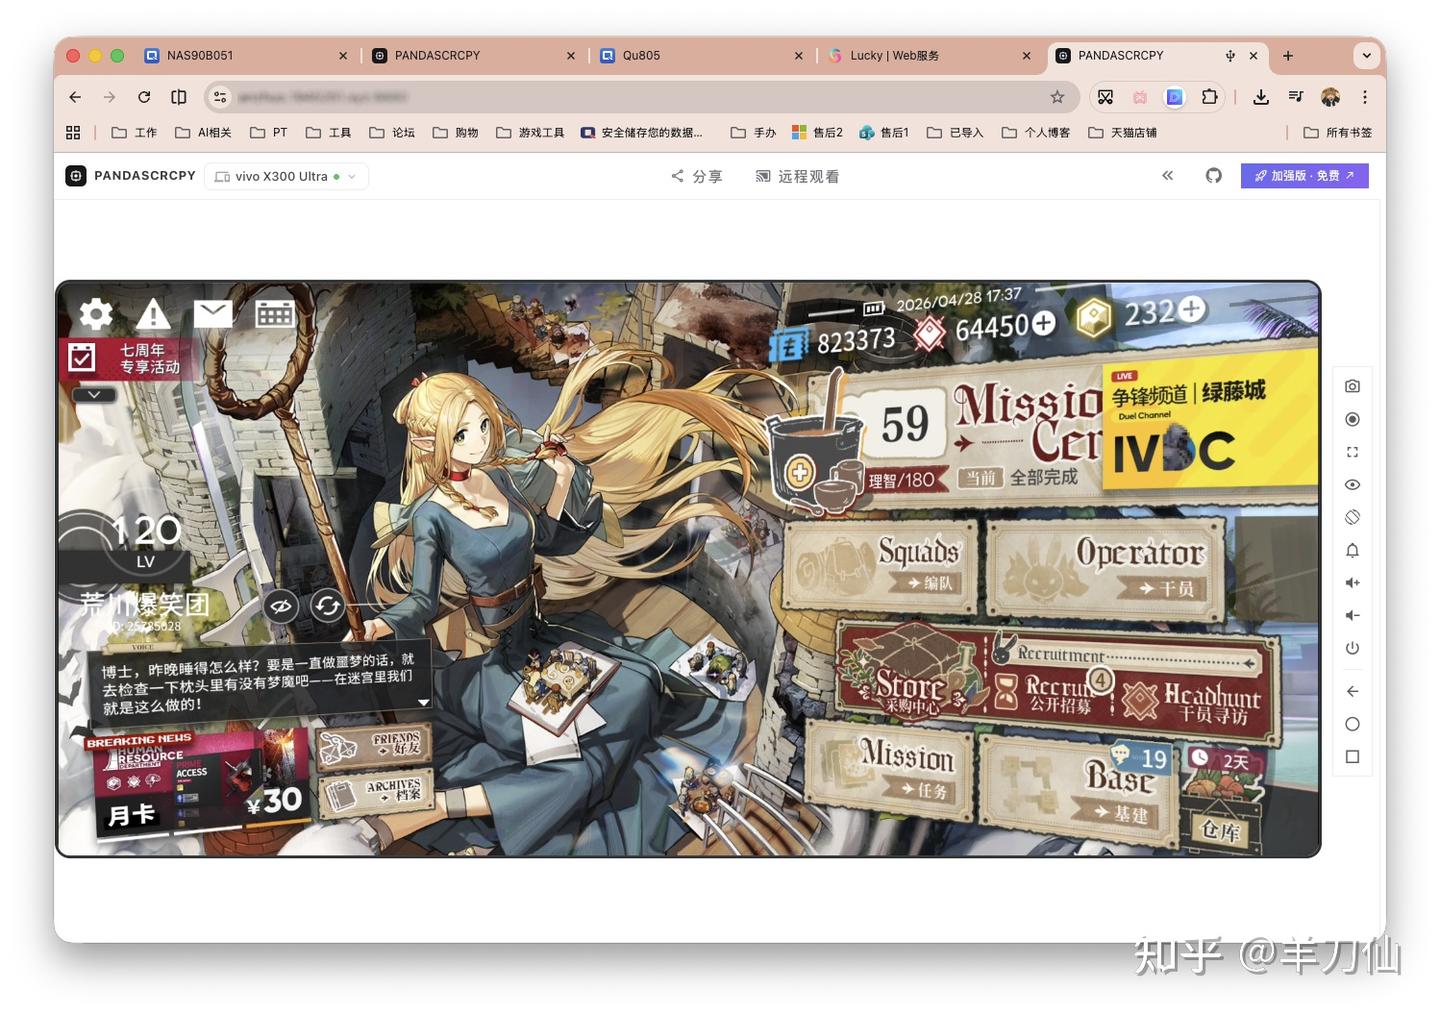Open the Archives 档案 menu
Viewport: 1440px width, 1014px height.
click(x=374, y=792)
